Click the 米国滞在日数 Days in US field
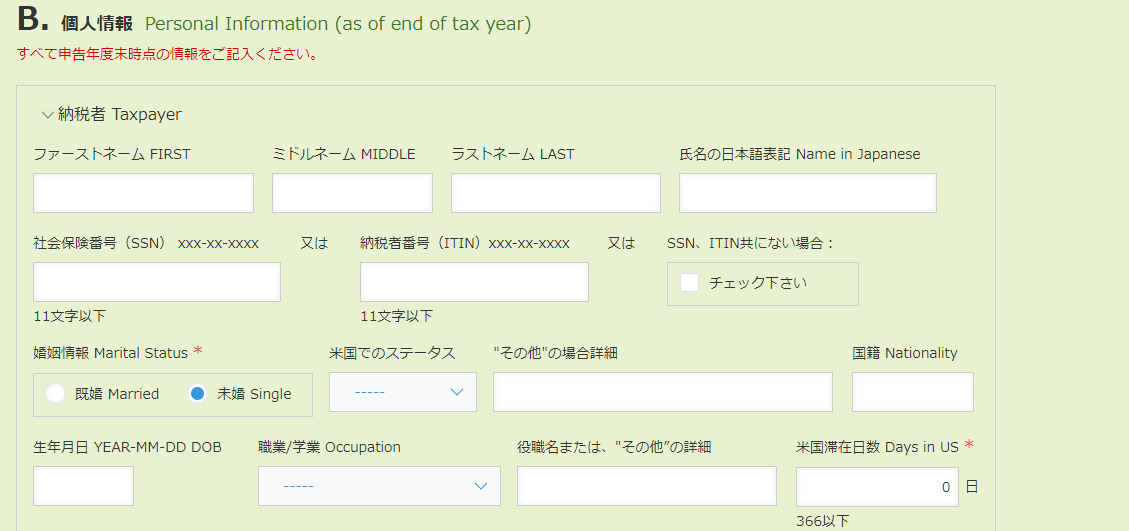 coord(876,487)
